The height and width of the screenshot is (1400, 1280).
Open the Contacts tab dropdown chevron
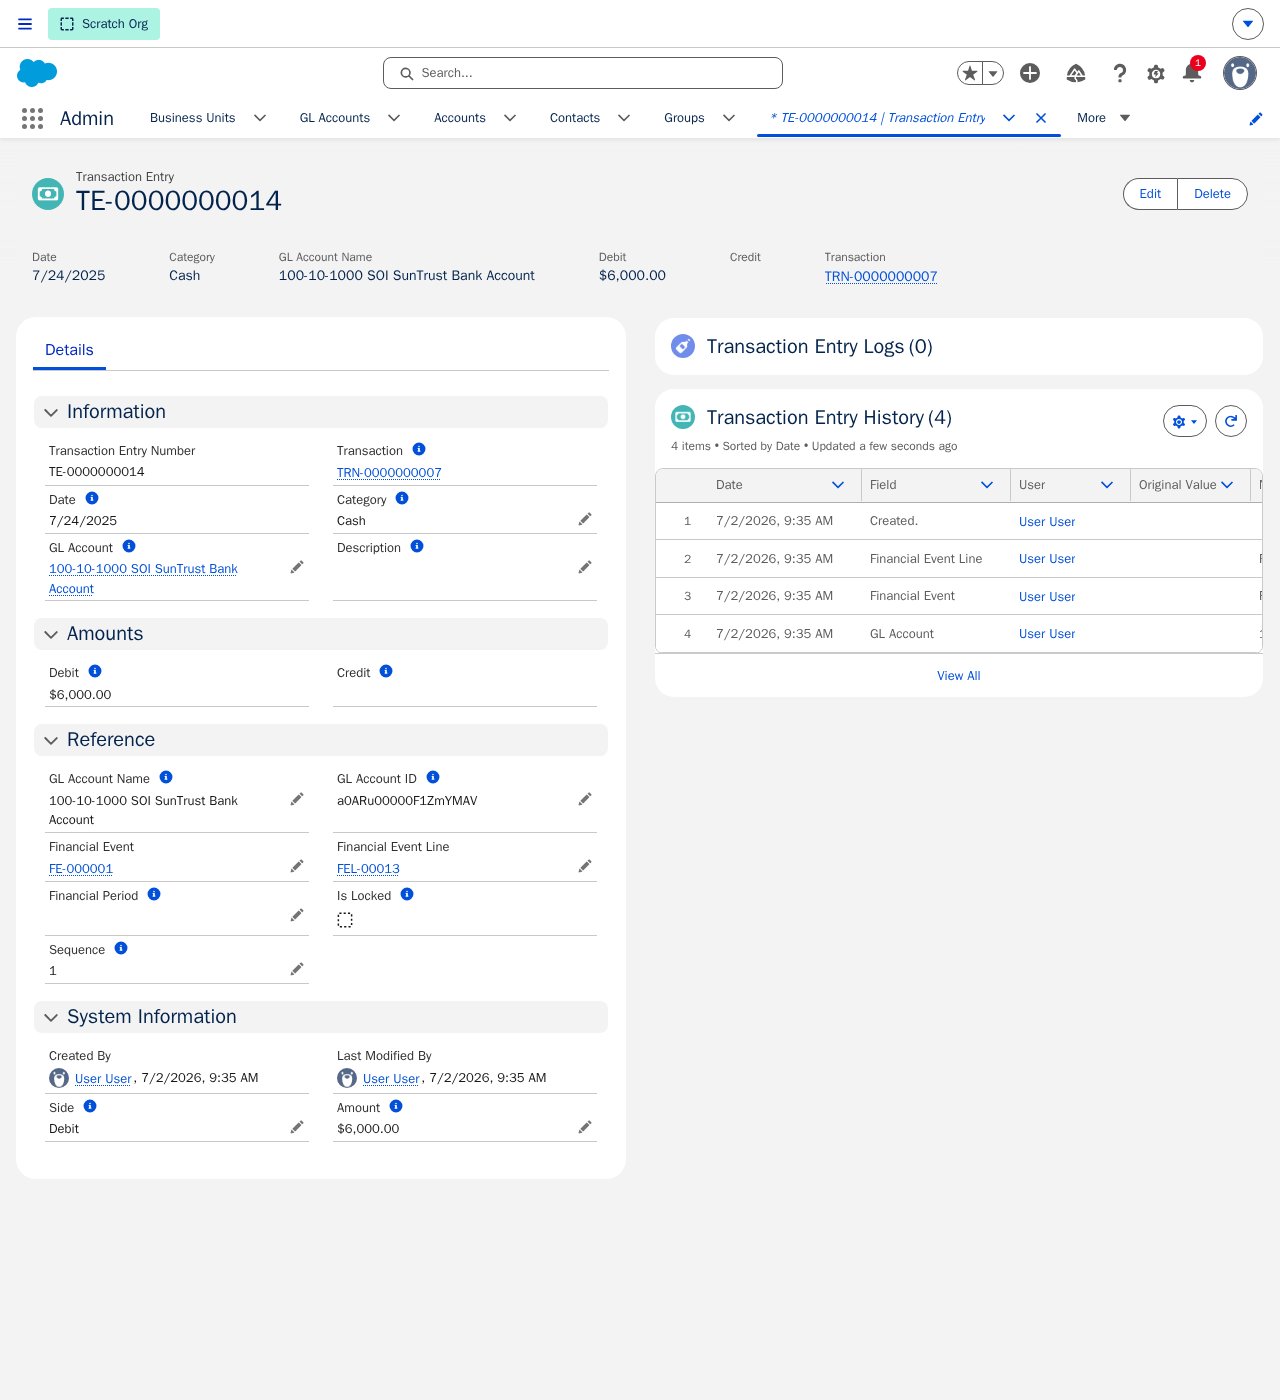(x=624, y=118)
